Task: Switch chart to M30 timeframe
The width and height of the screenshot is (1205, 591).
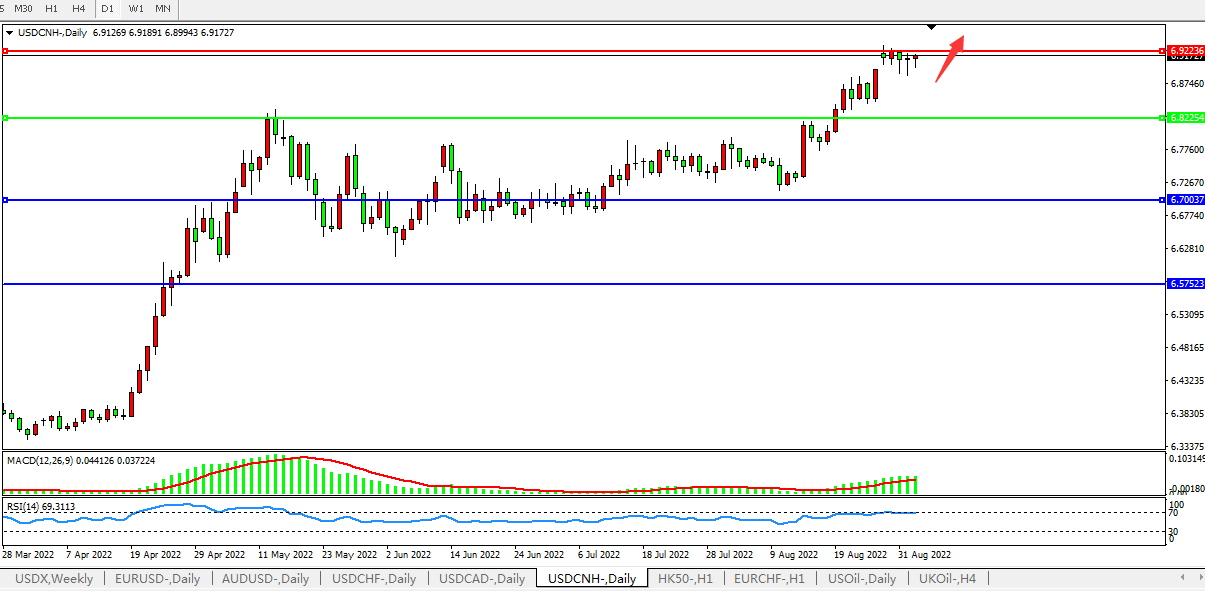Action: tap(25, 8)
